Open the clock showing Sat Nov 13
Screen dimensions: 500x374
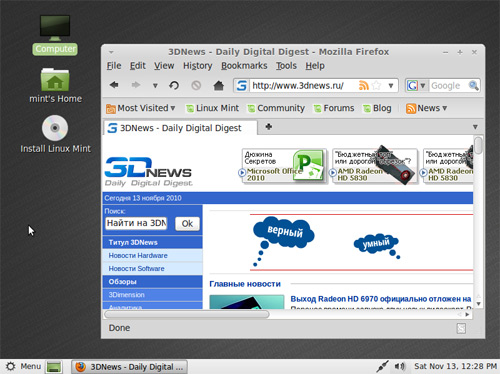point(455,366)
